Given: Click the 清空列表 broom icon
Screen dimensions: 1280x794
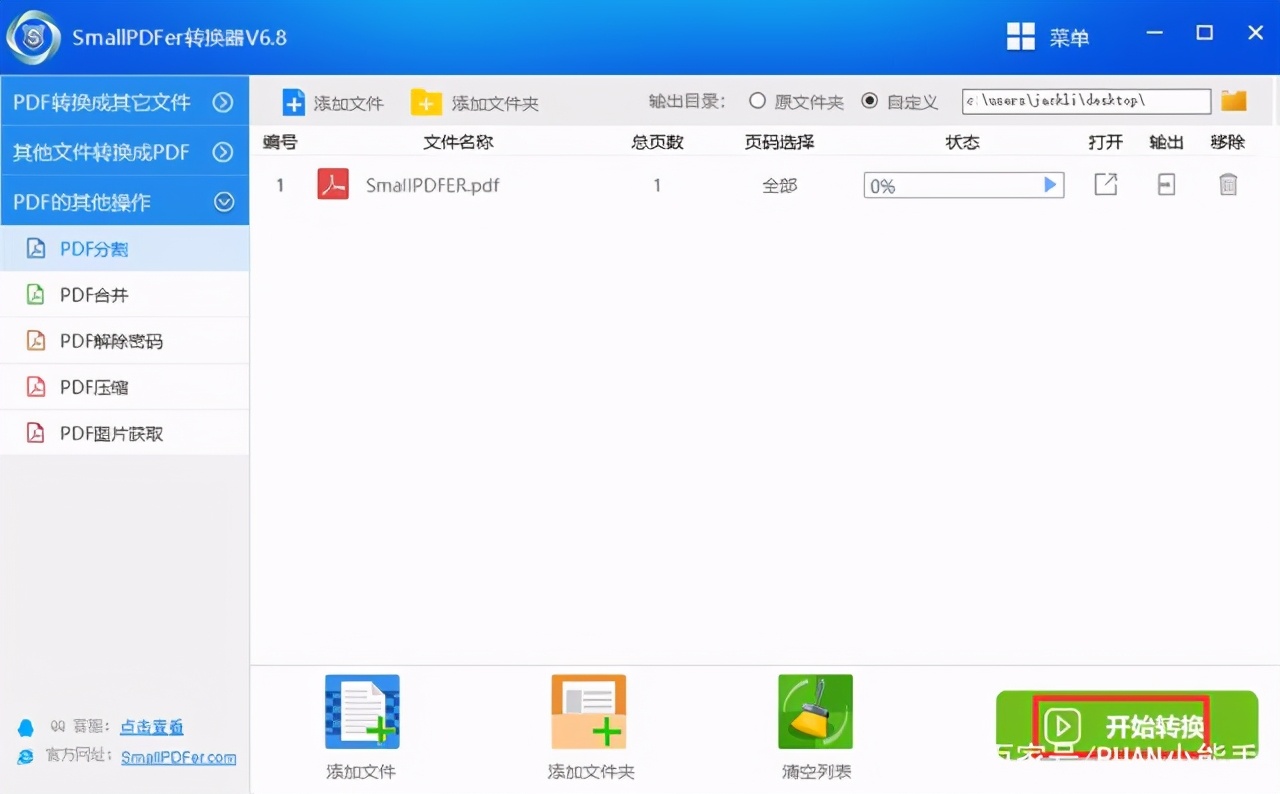Looking at the screenshot, I should click(816, 712).
